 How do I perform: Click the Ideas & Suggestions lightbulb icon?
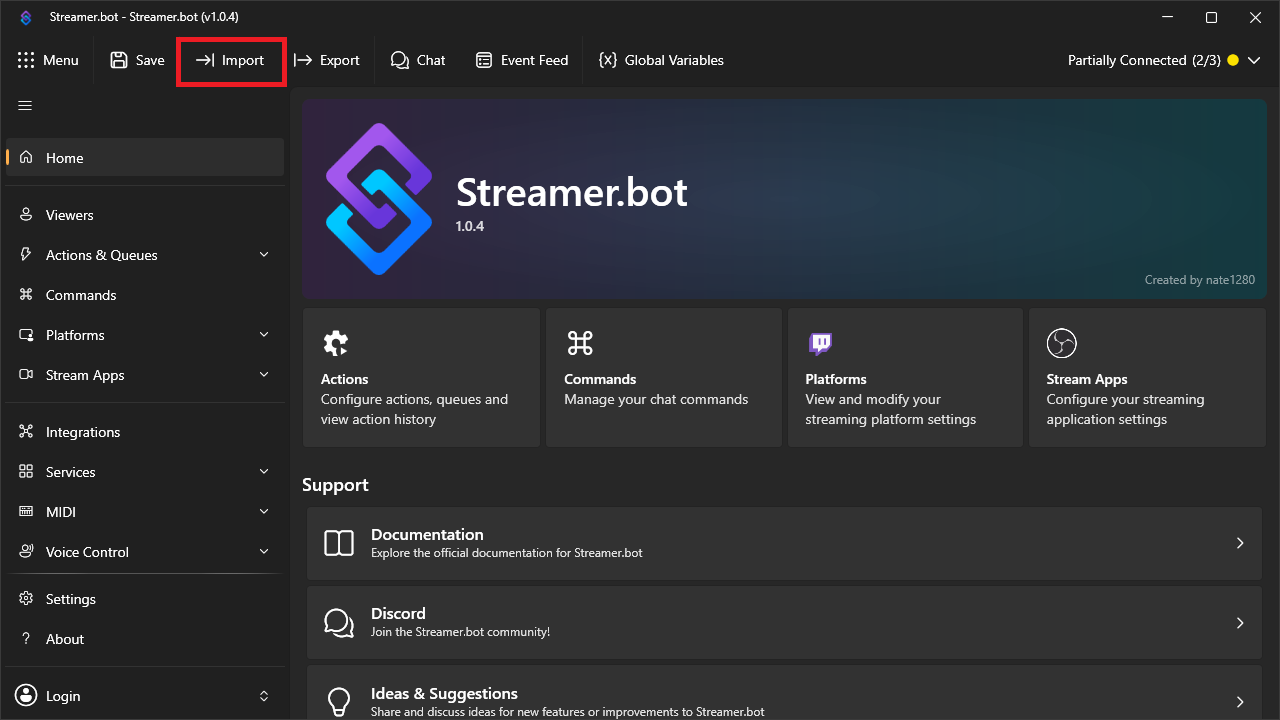click(339, 701)
